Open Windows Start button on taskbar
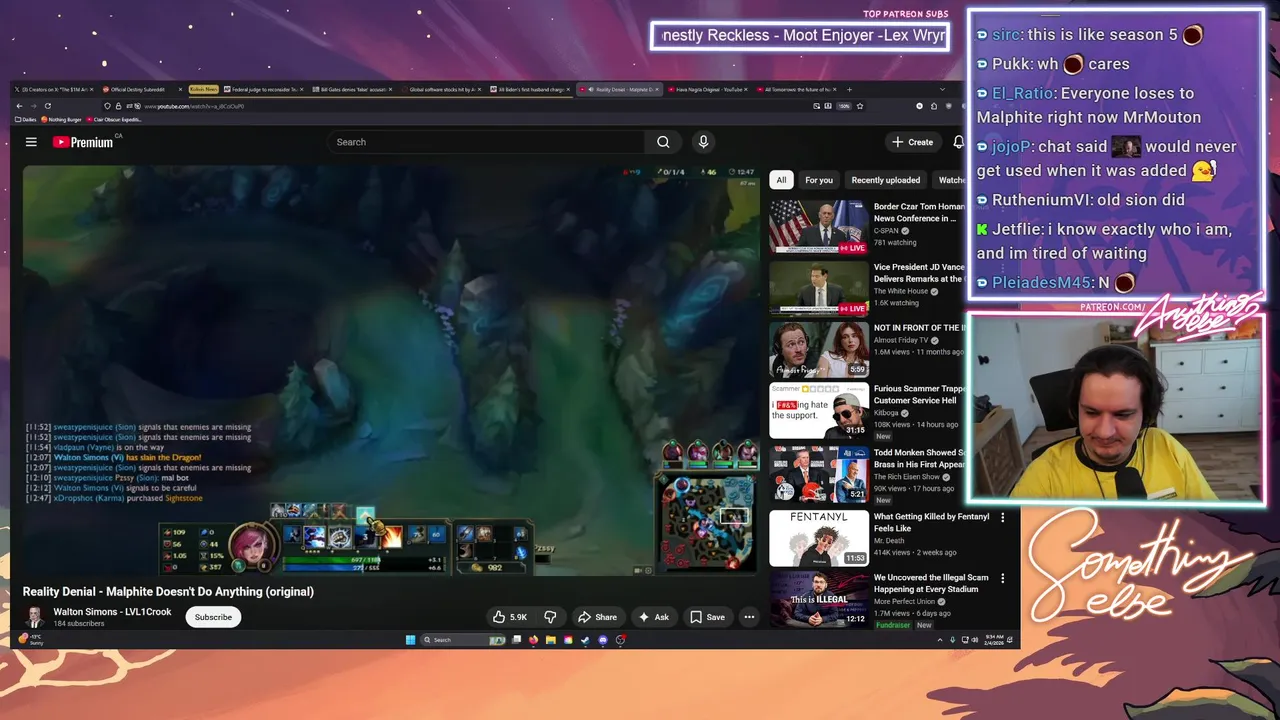The image size is (1280, 720). [x=410, y=640]
